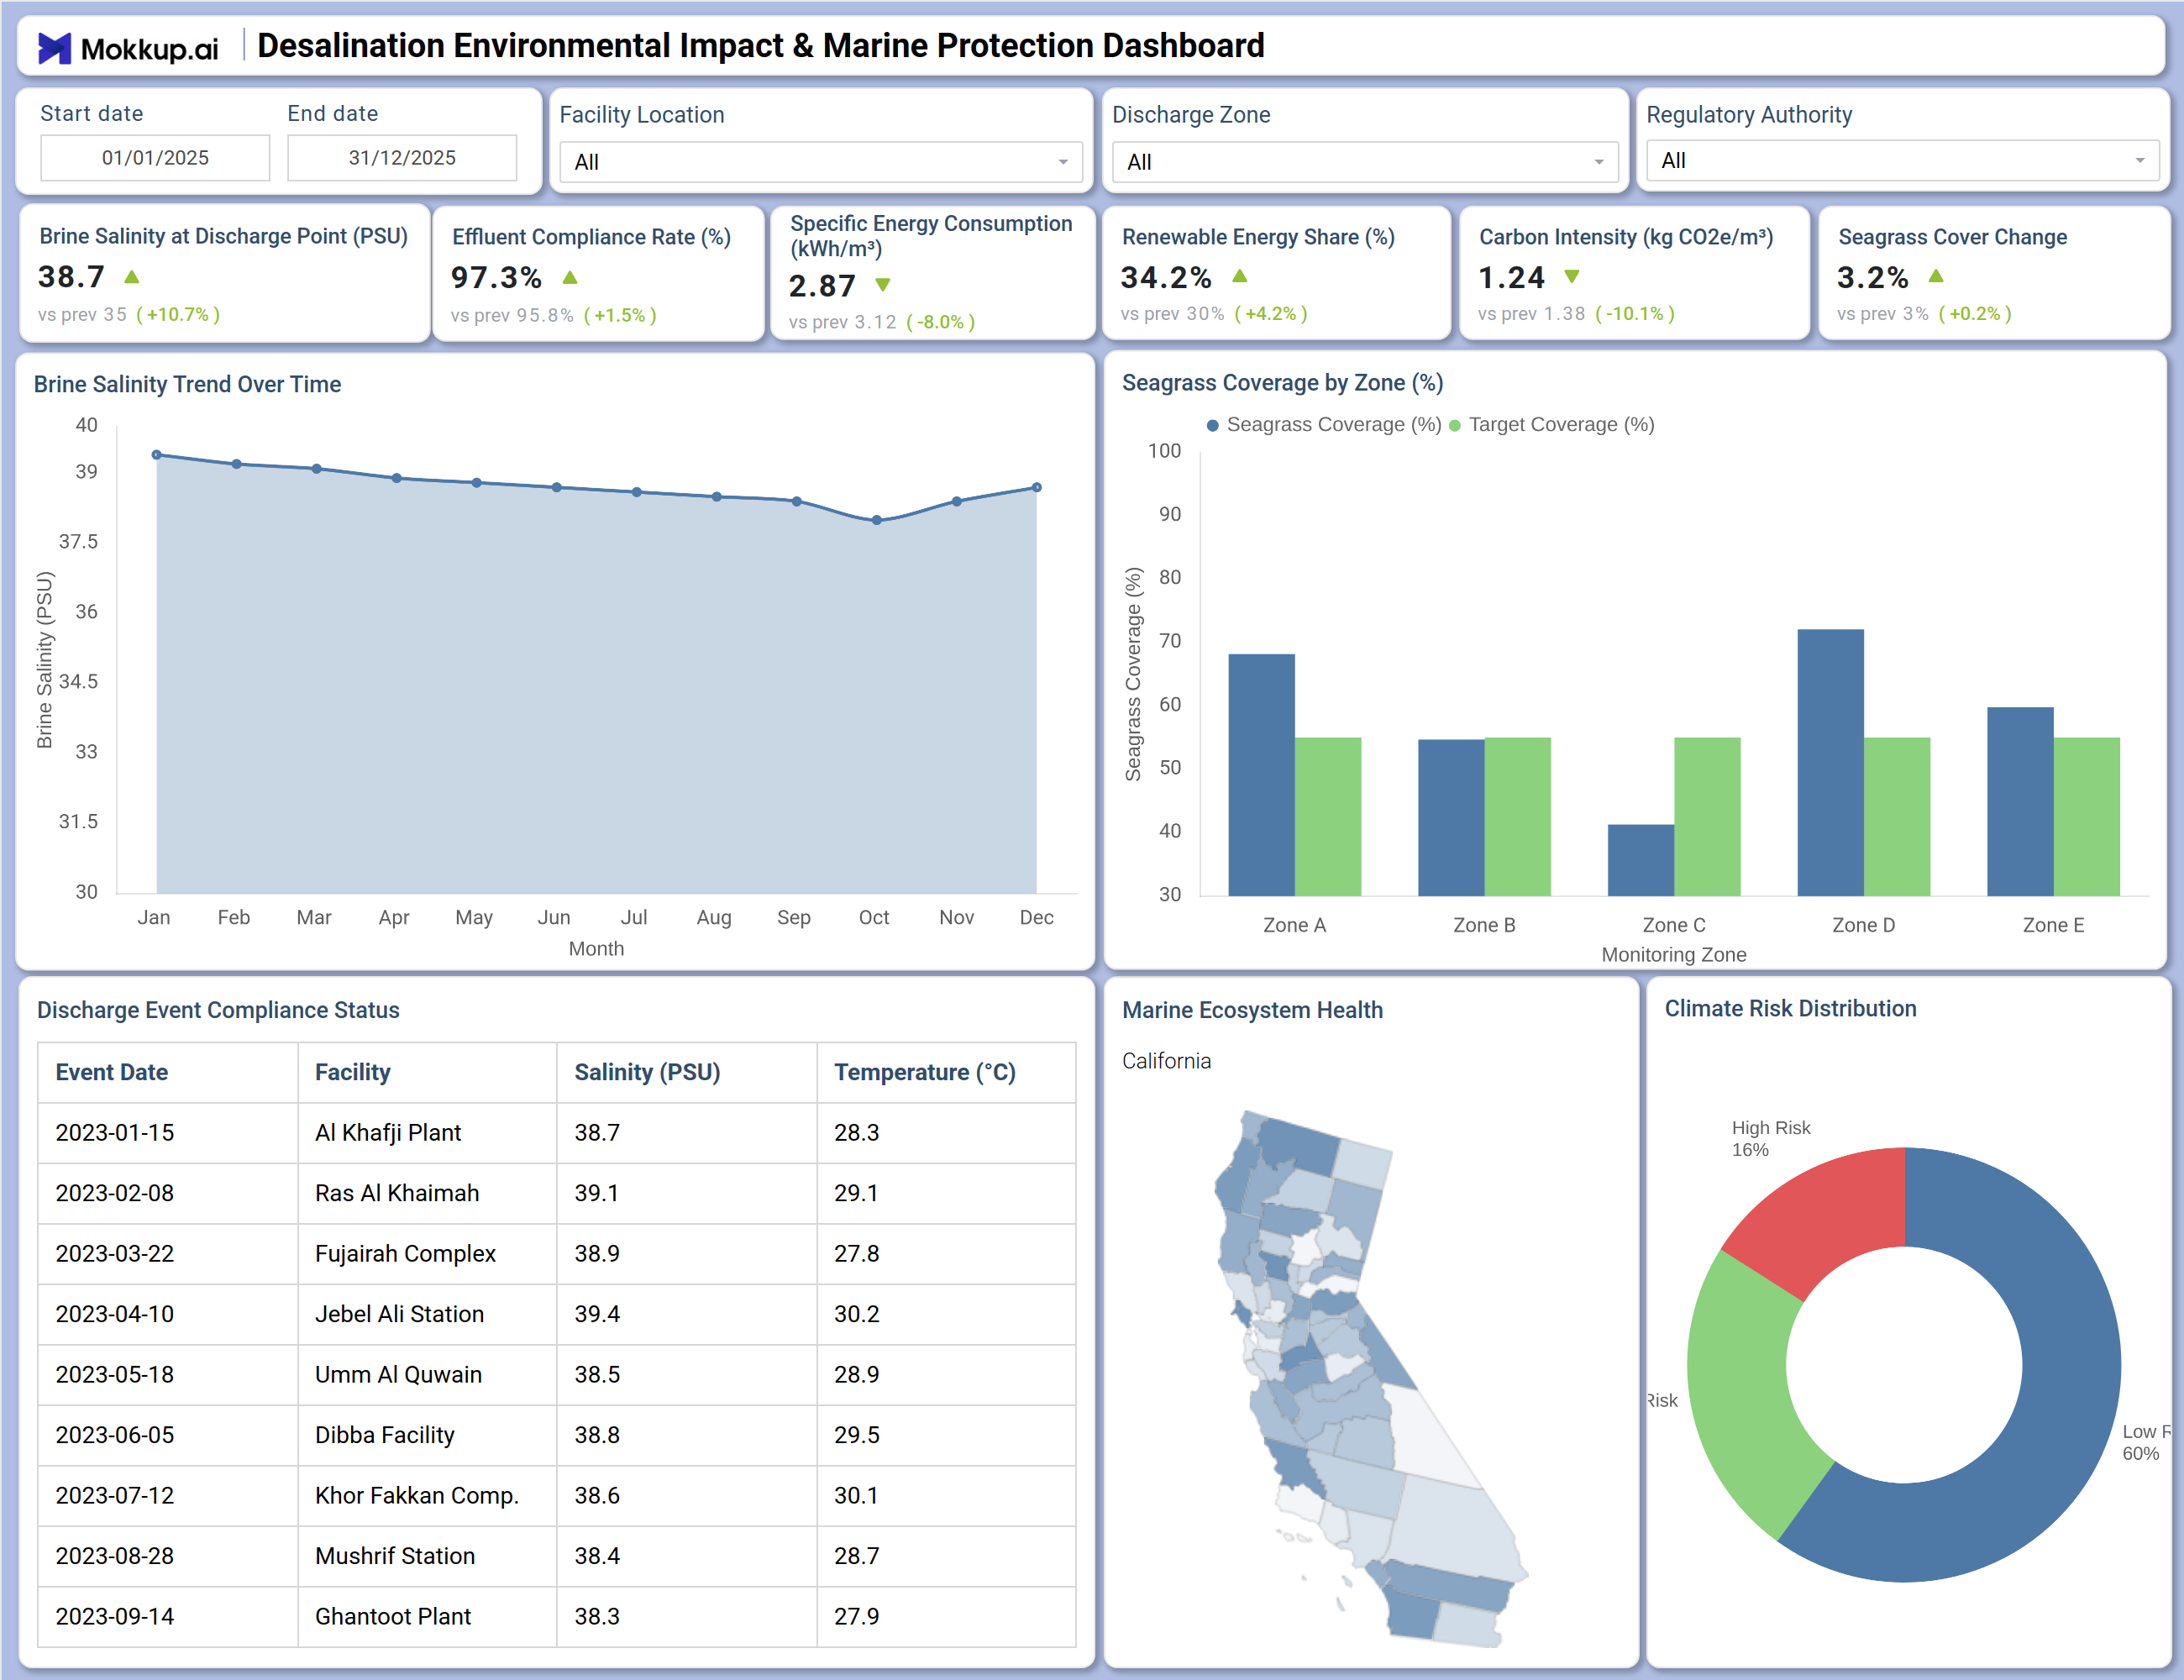Click the Jan data point on salinity line
The width and height of the screenshot is (2184, 1680).
tap(157, 455)
